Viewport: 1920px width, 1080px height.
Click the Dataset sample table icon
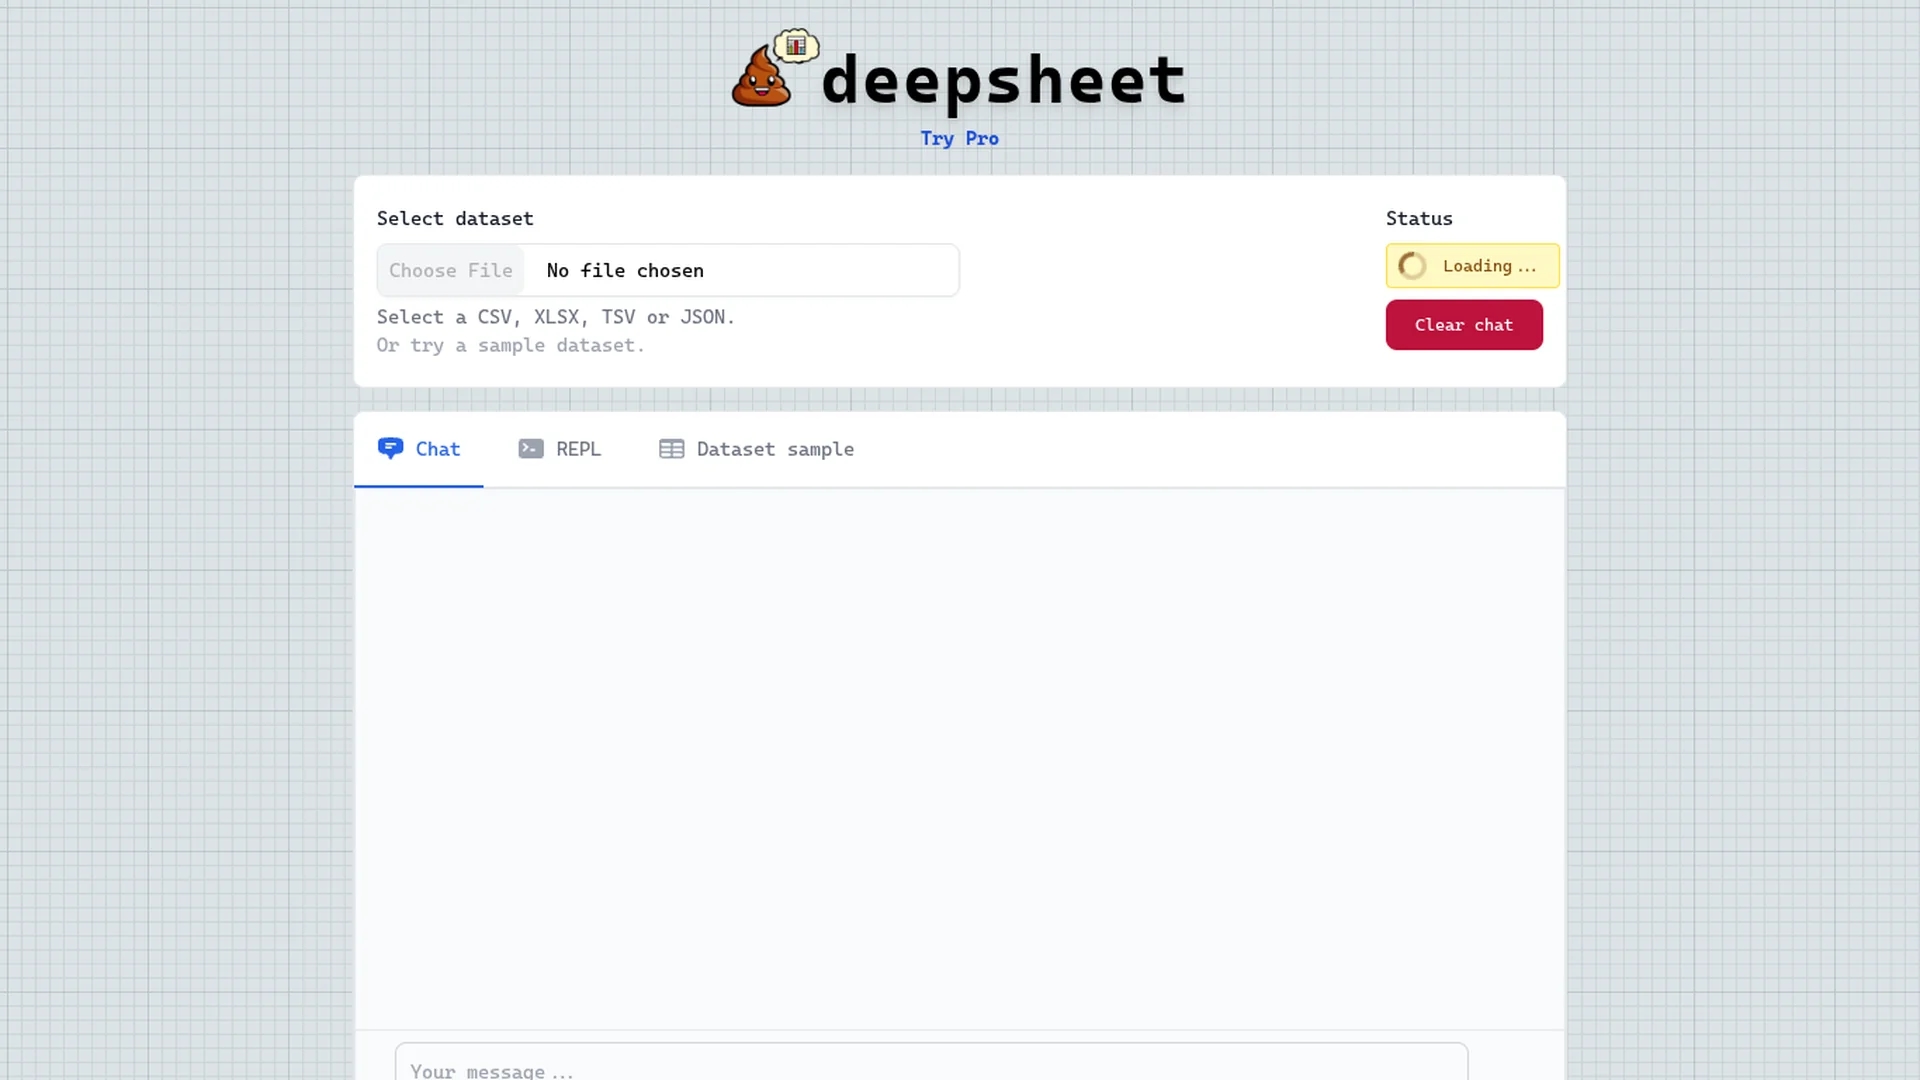click(x=672, y=449)
